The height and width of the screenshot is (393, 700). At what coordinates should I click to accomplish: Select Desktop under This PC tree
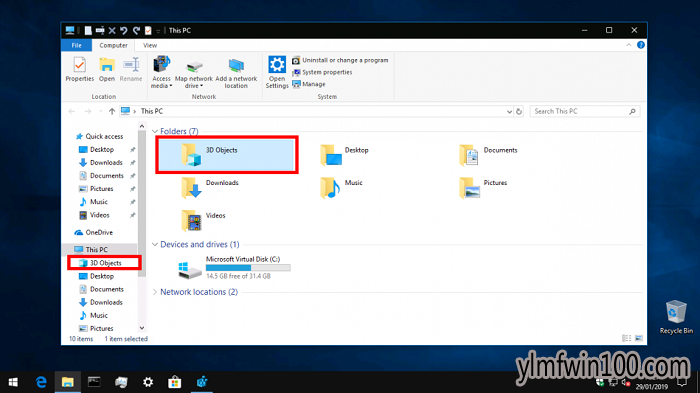(x=102, y=276)
